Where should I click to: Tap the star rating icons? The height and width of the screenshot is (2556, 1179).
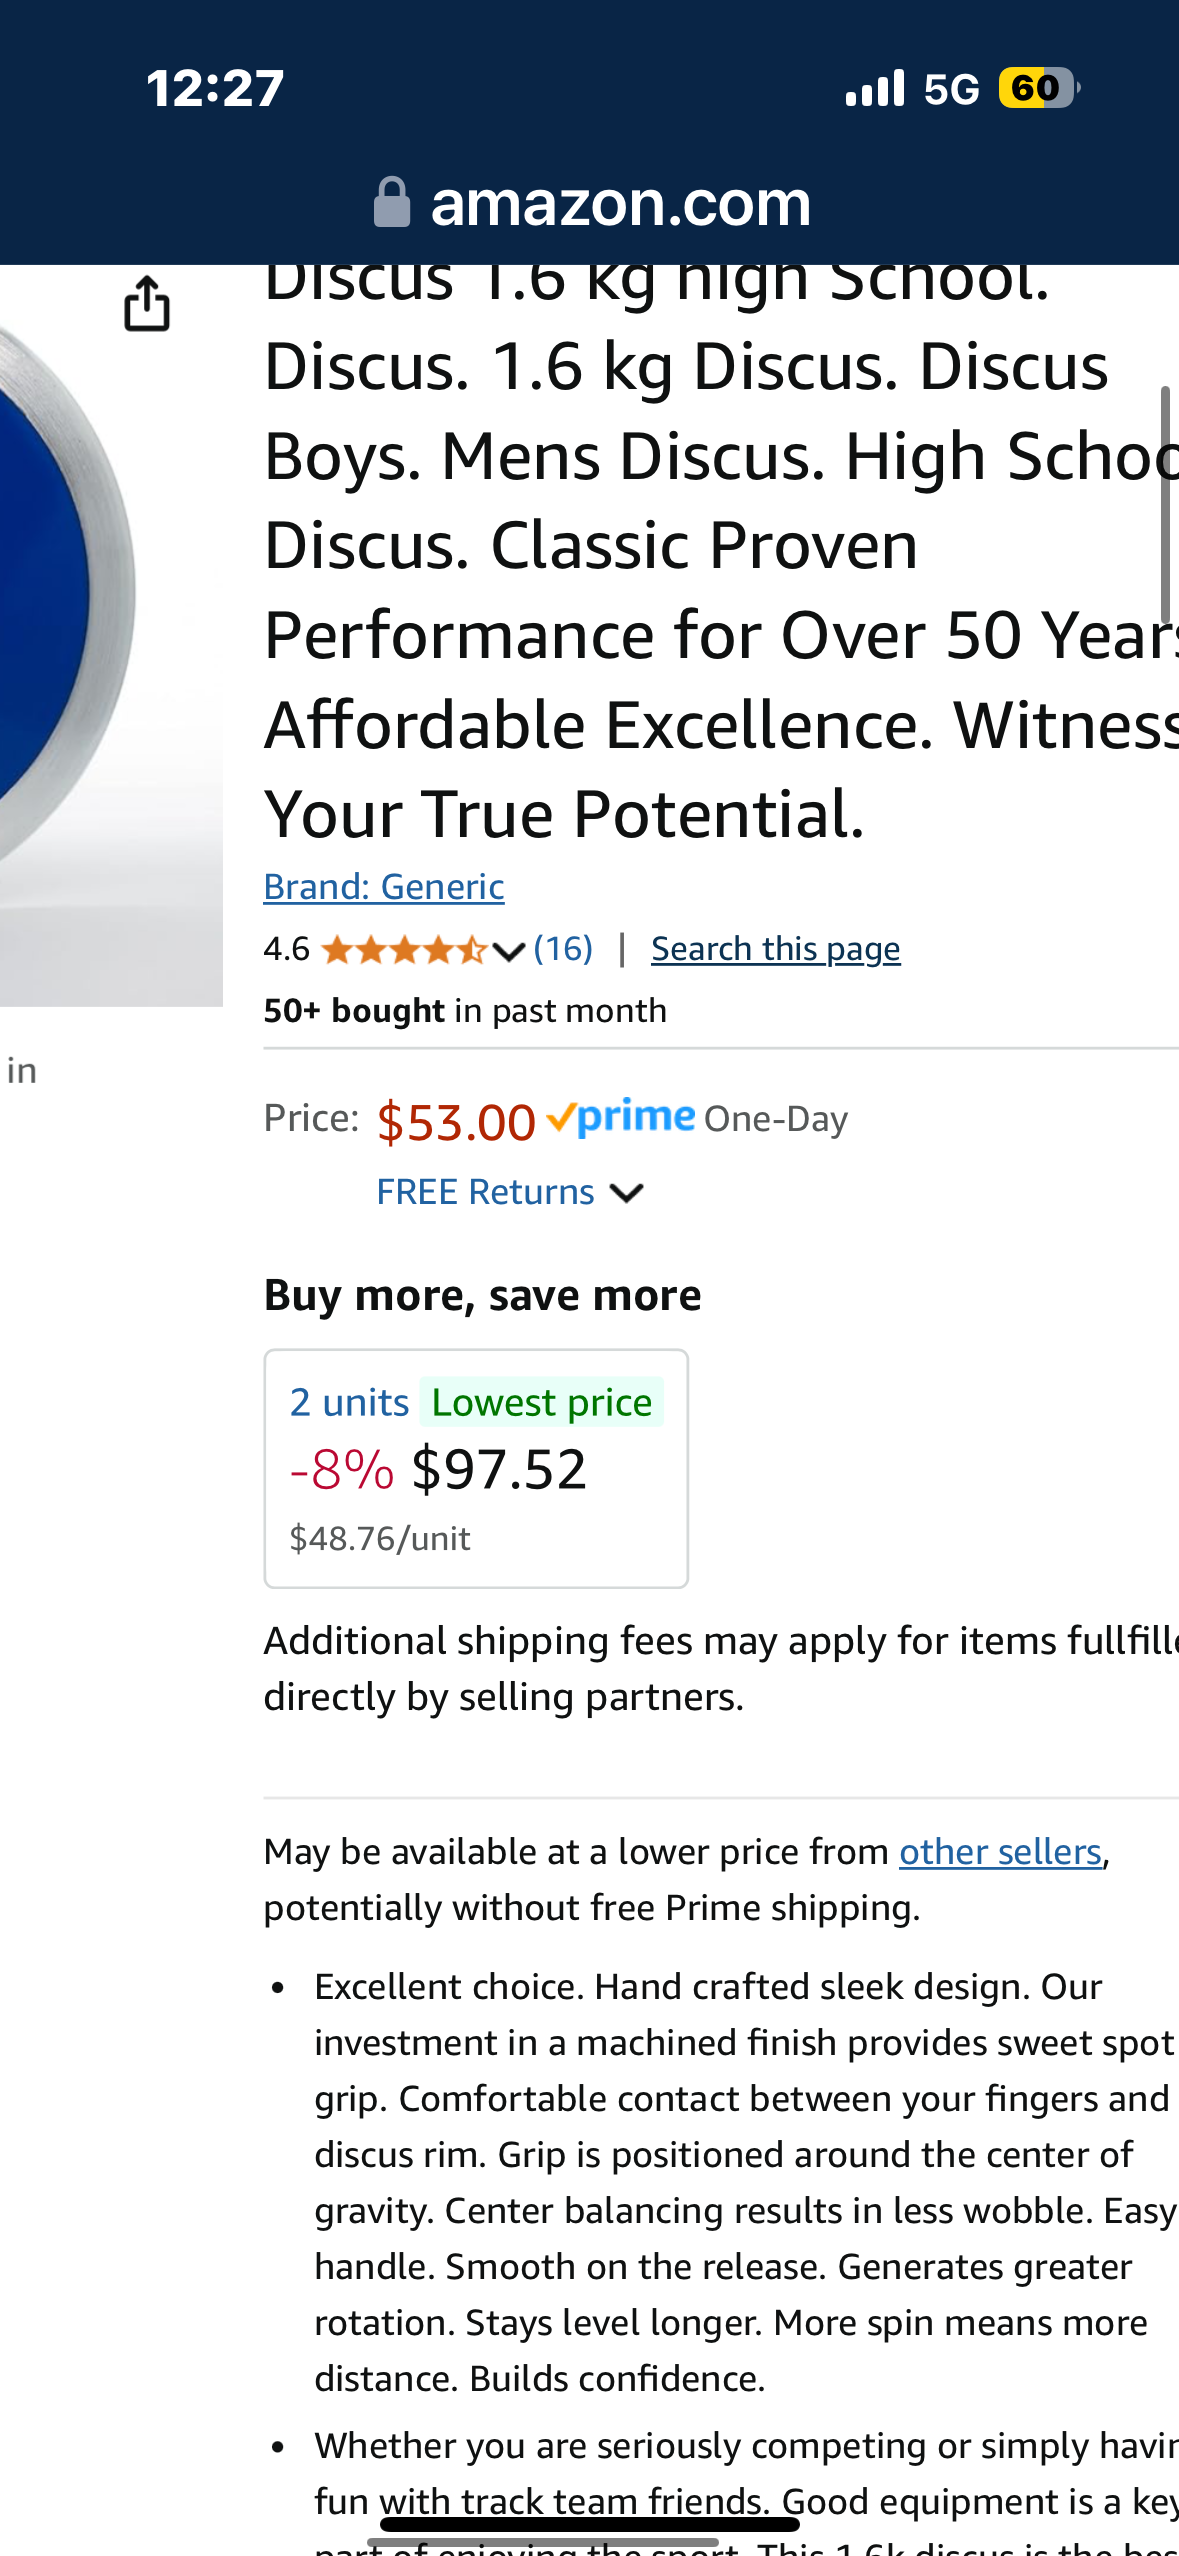tap(404, 949)
